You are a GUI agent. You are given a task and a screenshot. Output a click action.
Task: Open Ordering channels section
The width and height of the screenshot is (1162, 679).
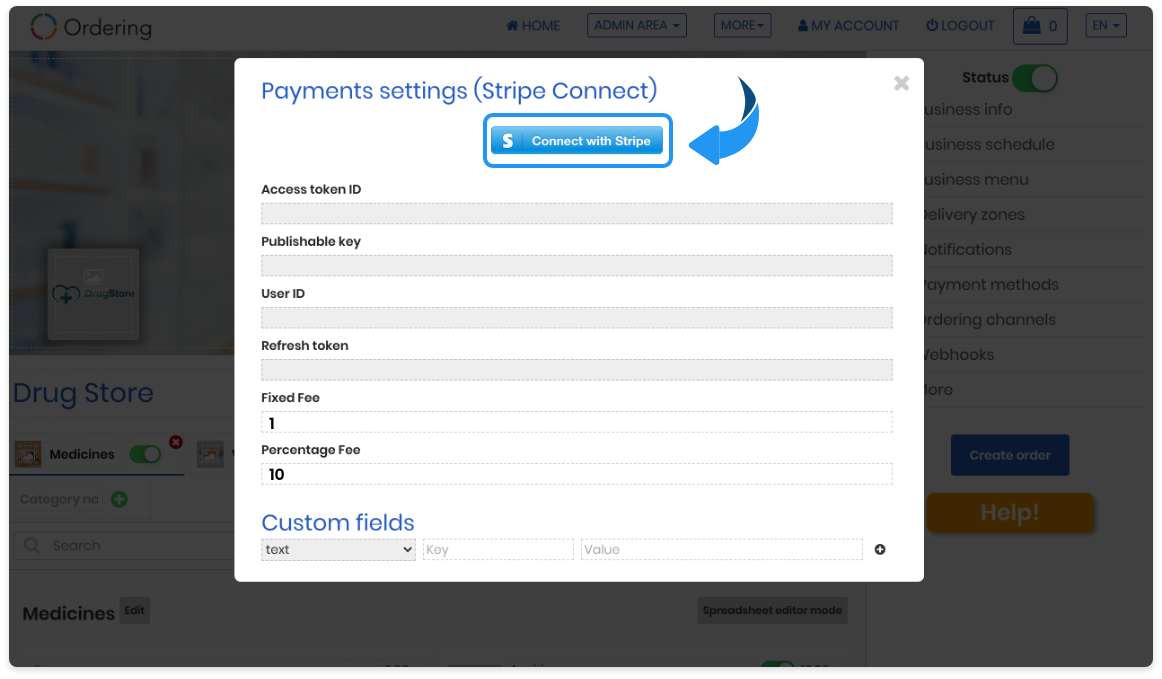coord(989,319)
